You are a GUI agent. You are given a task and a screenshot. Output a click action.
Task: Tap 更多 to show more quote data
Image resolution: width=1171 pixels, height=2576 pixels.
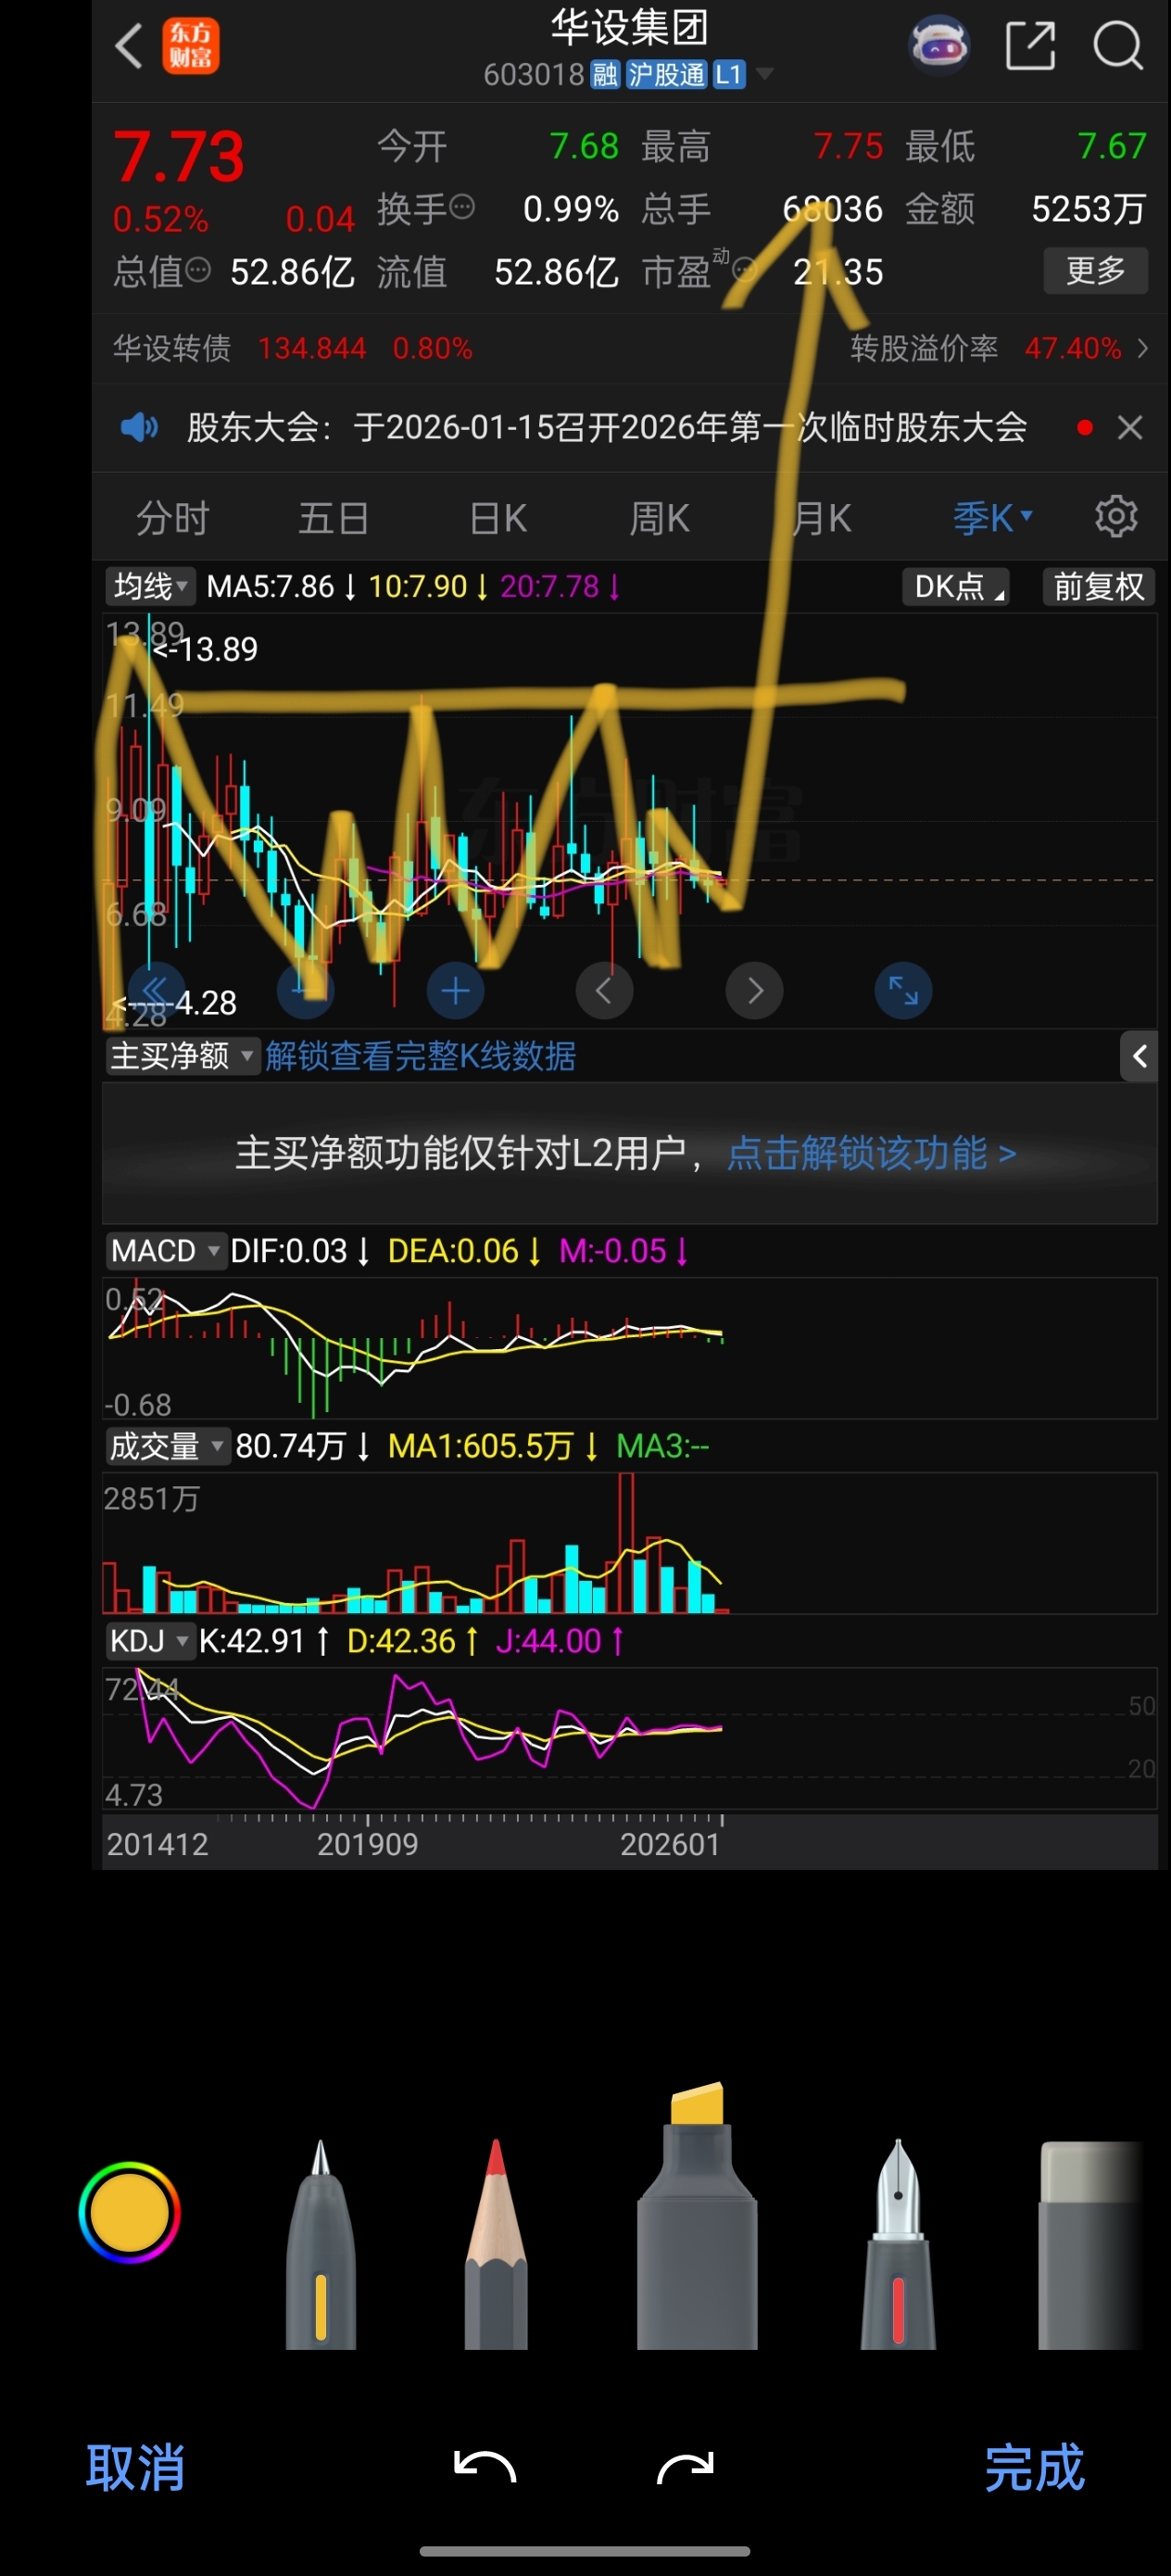coord(1096,270)
